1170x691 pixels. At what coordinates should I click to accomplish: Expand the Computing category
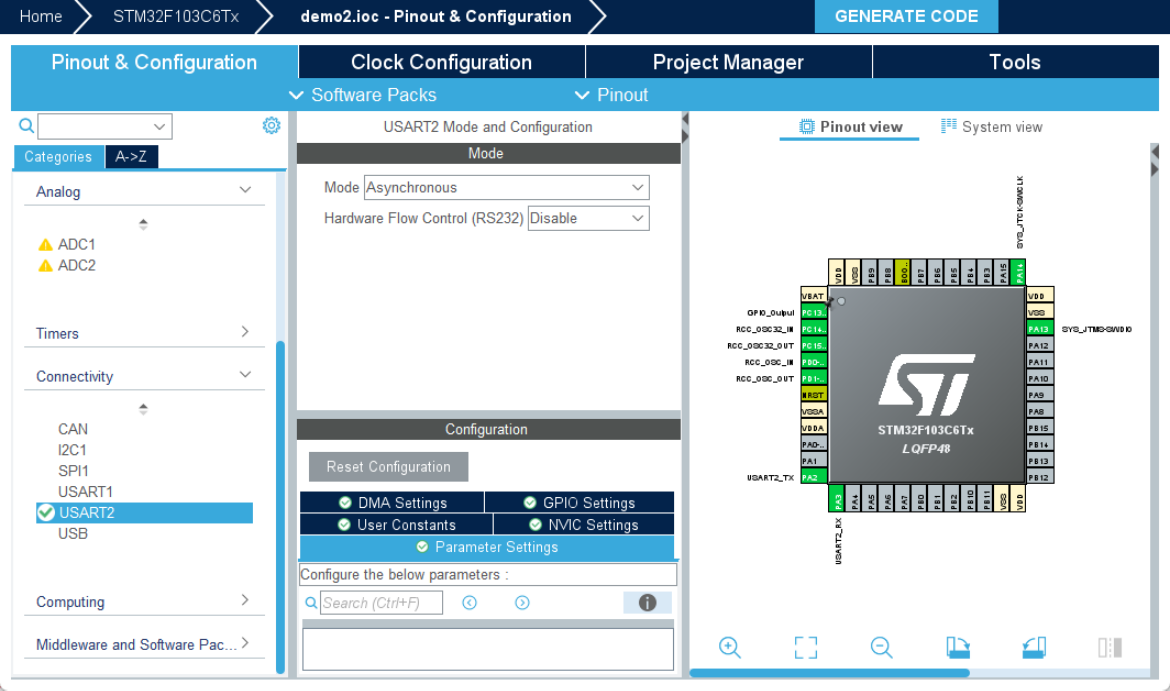(x=245, y=600)
